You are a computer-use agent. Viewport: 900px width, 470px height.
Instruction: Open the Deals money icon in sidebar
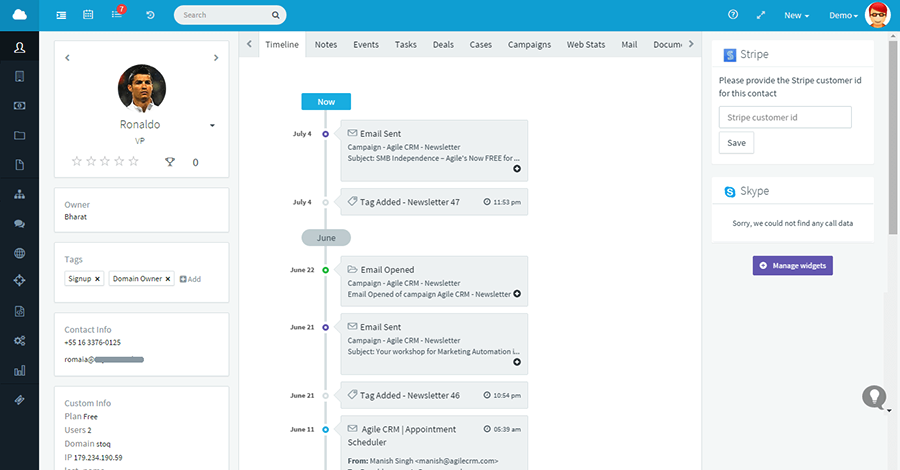[19, 105]
